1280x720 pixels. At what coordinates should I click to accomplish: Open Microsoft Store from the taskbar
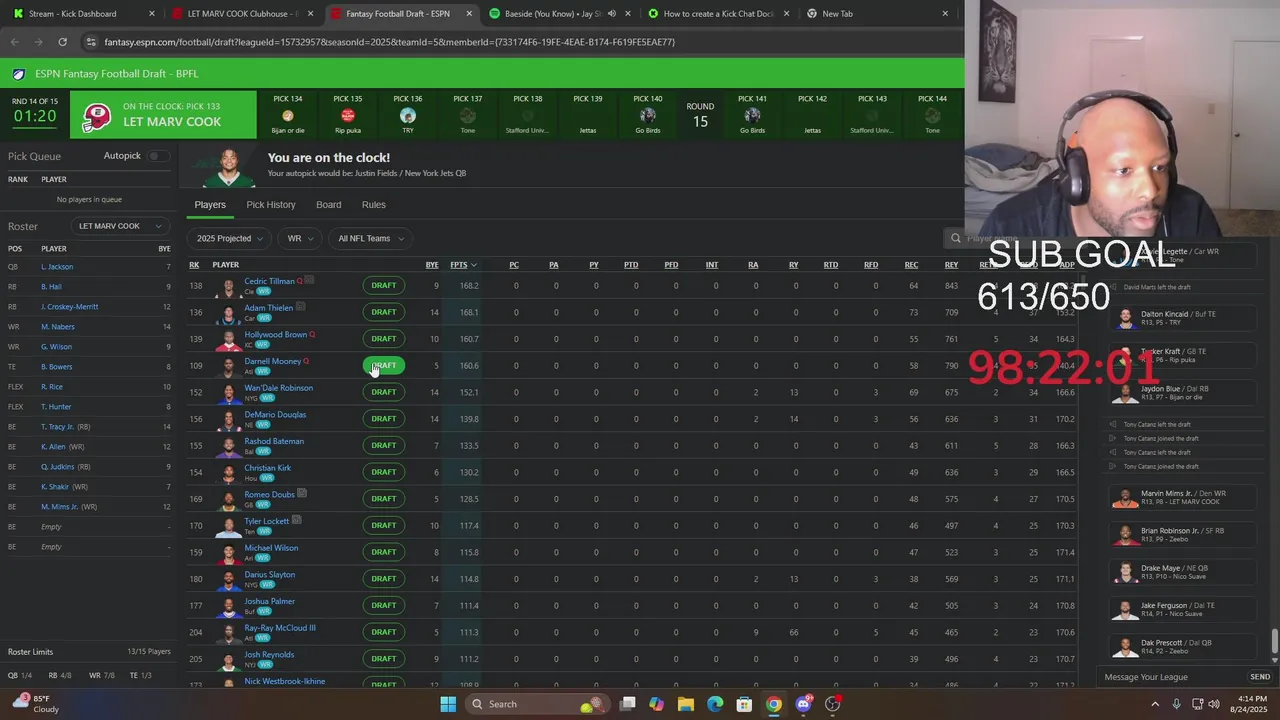tap(744, 704)
